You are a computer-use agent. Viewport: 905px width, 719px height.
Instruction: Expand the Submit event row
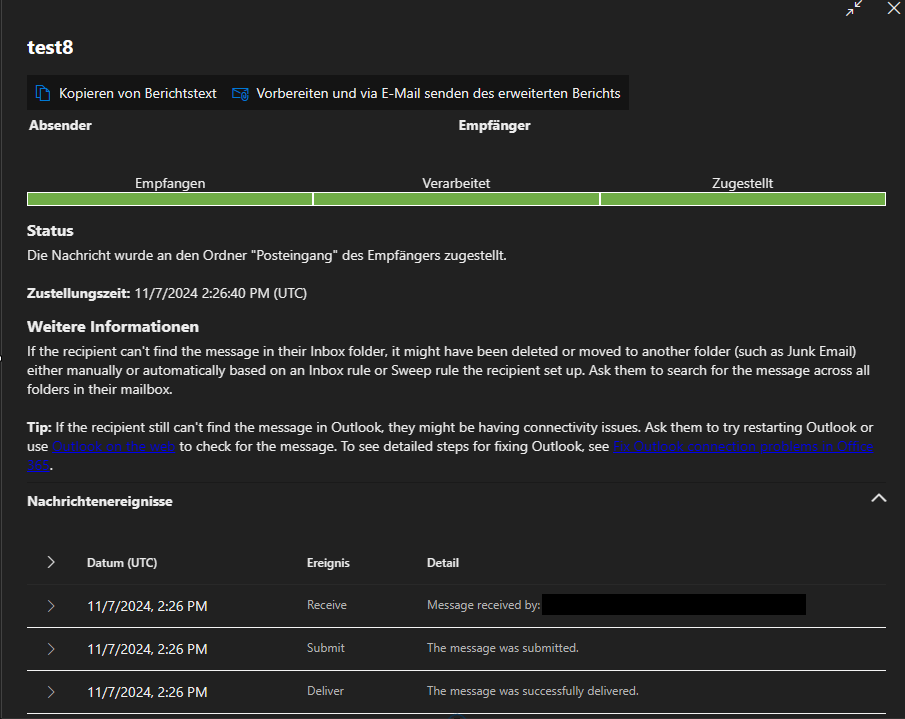pyautogui.click(x=51, y=649)
